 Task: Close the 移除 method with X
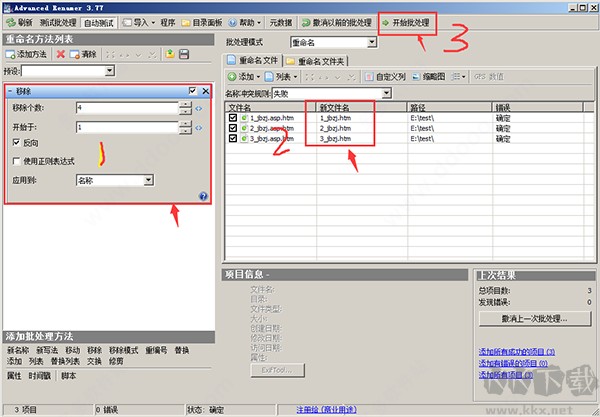tap(205, 91)
